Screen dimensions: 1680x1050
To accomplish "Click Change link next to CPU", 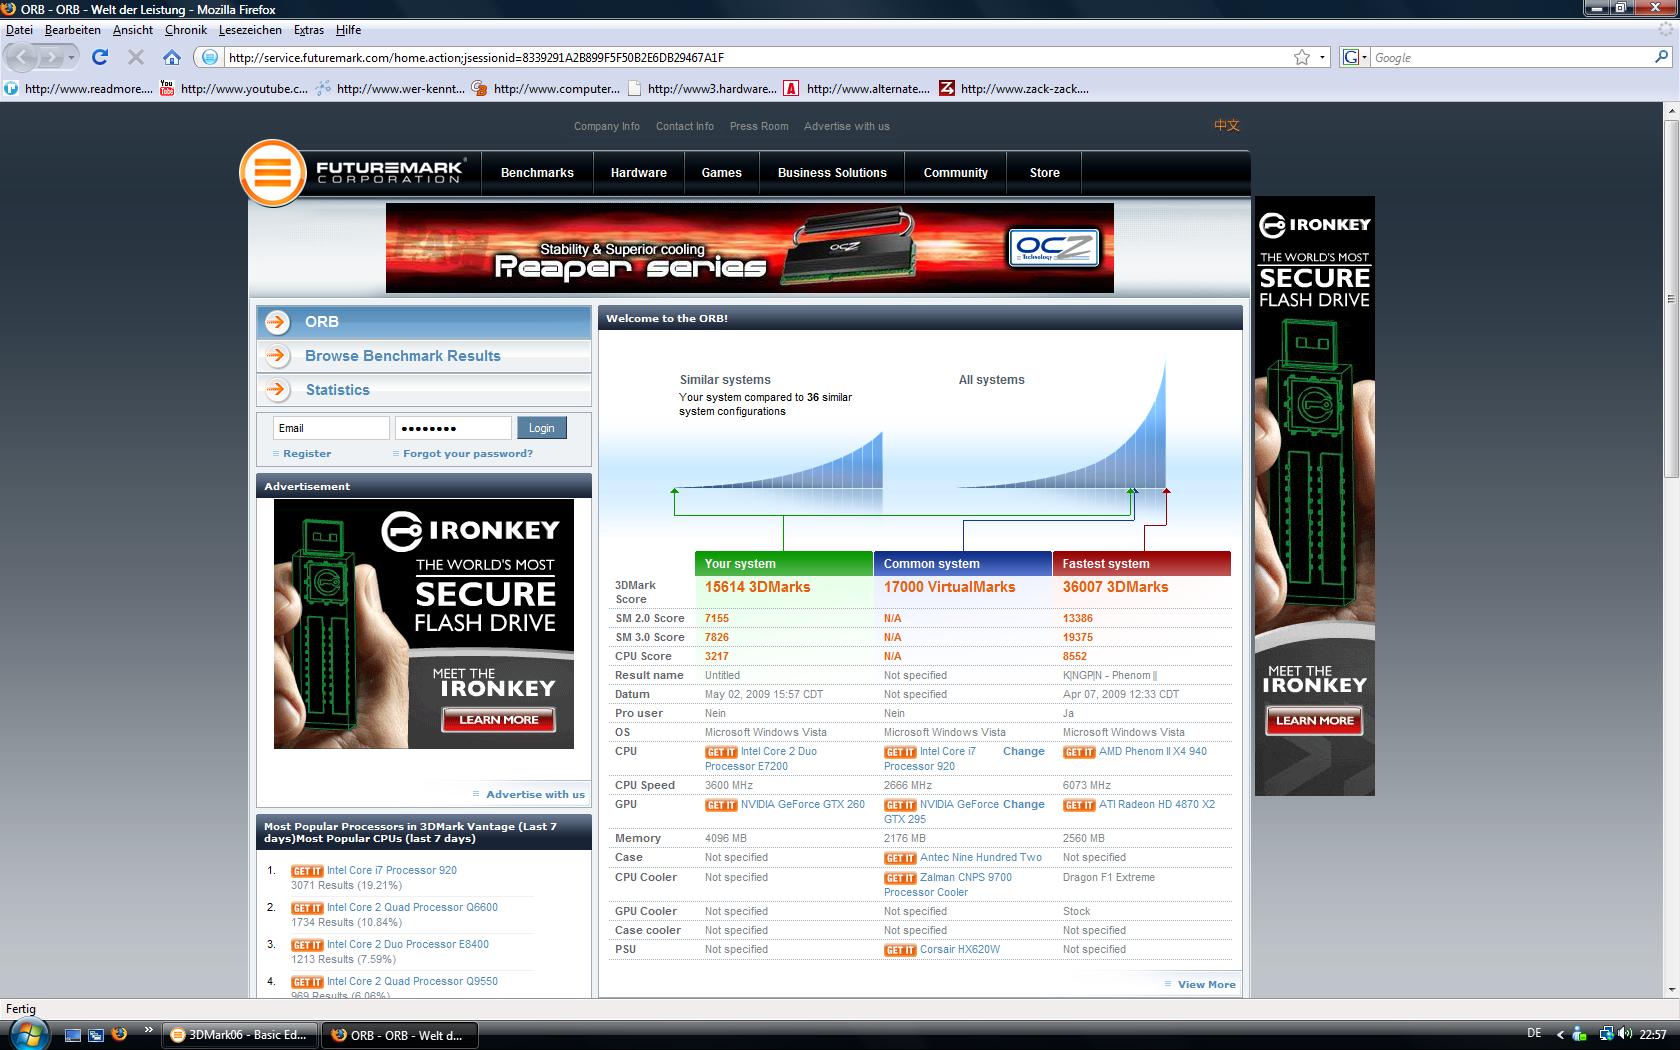I will (x=1024, y=751).
